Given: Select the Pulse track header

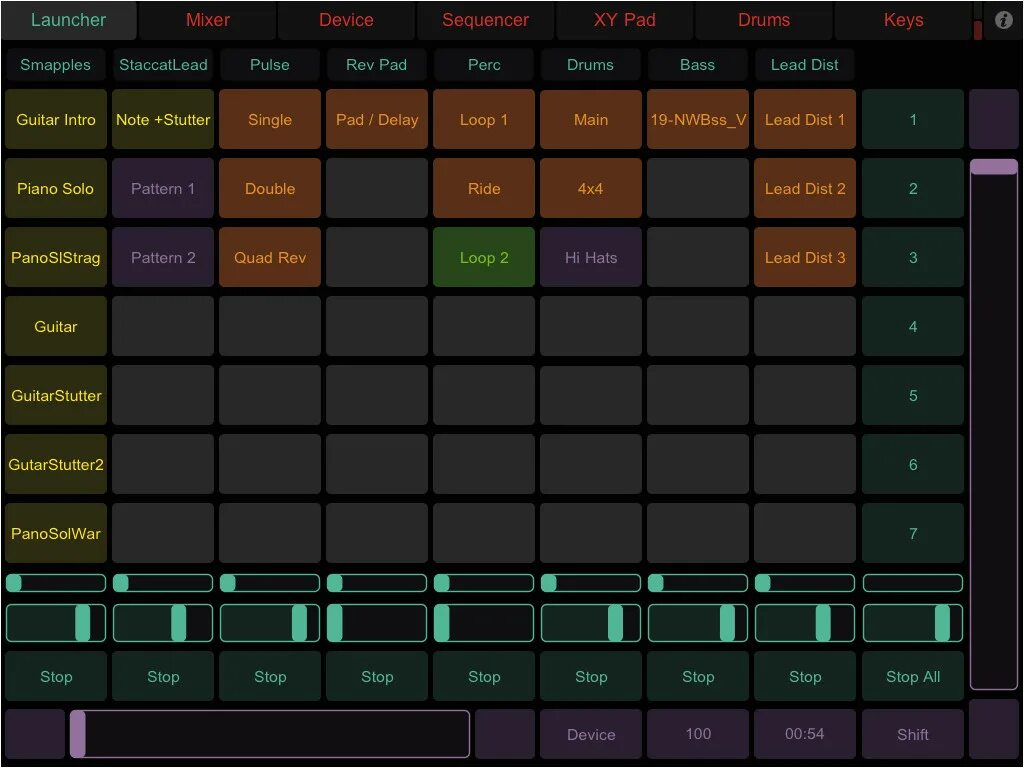Looking at the screenshot, I should 270,65.
